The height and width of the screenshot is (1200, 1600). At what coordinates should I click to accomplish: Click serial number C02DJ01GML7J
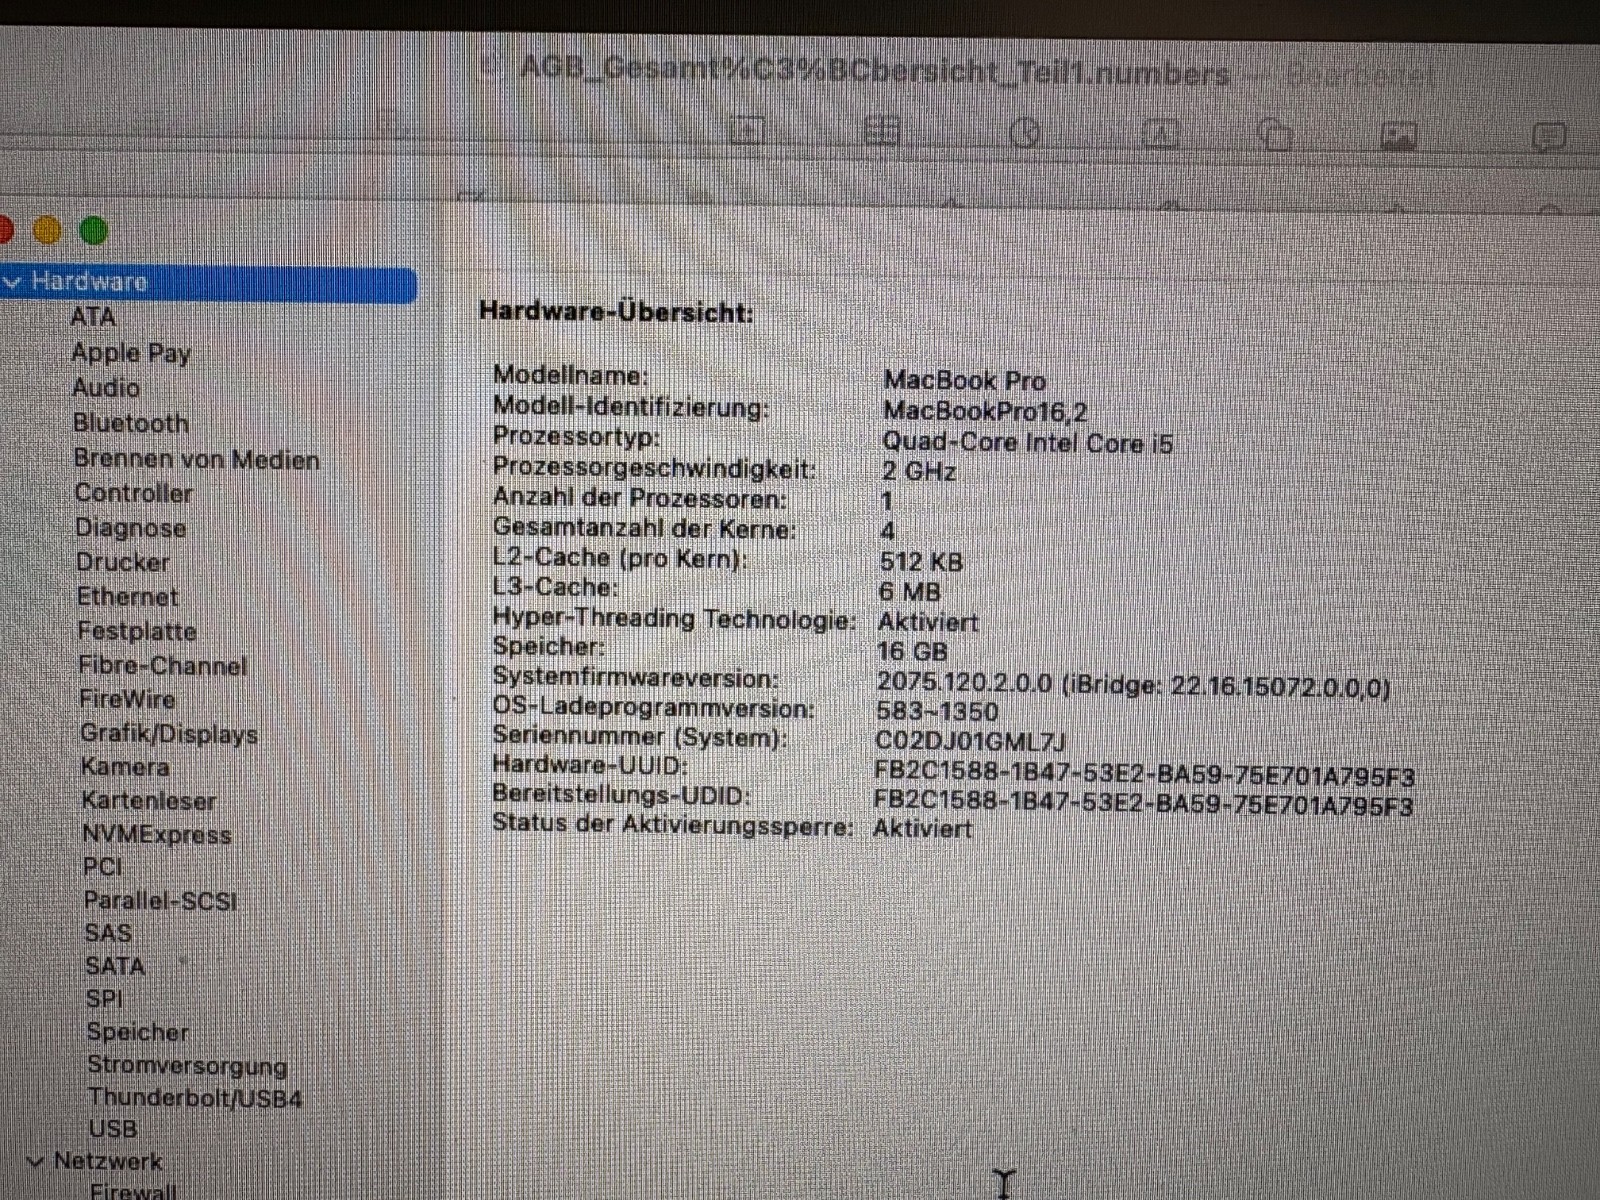click(970, 741)
